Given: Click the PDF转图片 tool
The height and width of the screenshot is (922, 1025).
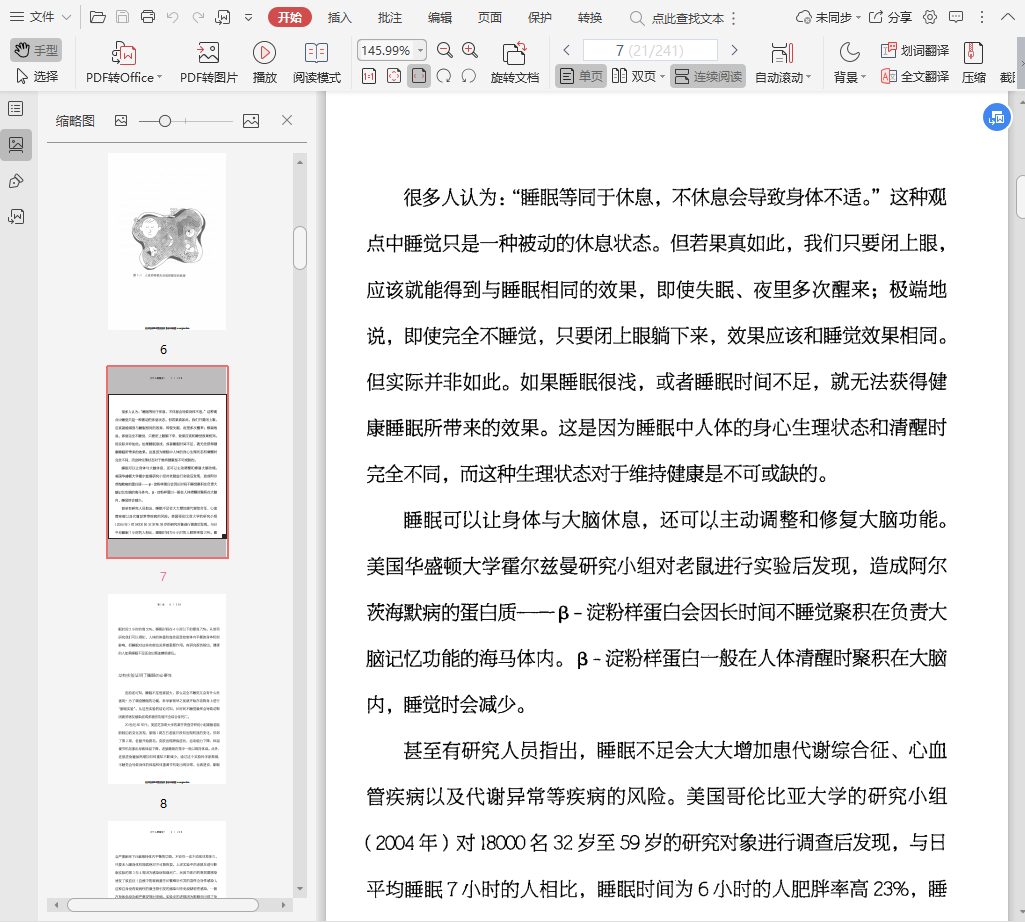Looking at the screenshot, I should click(209, 63).
